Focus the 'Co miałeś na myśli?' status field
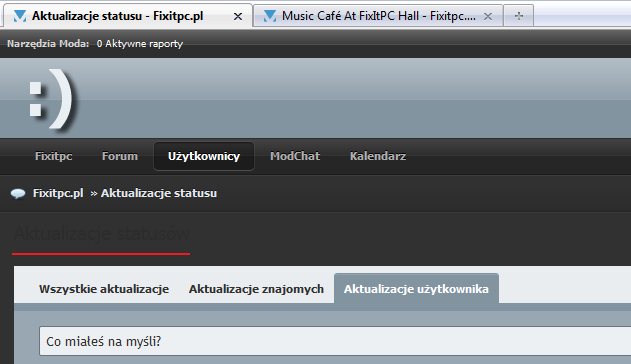631x364 pixels. coord(335,341)
